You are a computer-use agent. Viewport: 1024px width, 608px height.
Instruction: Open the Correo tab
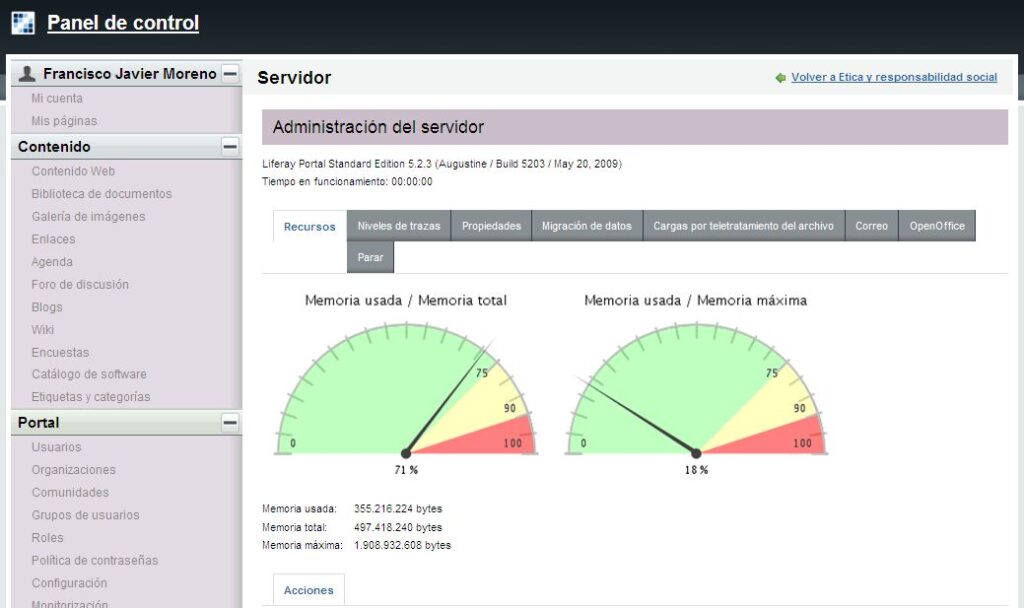pos(871,226)
